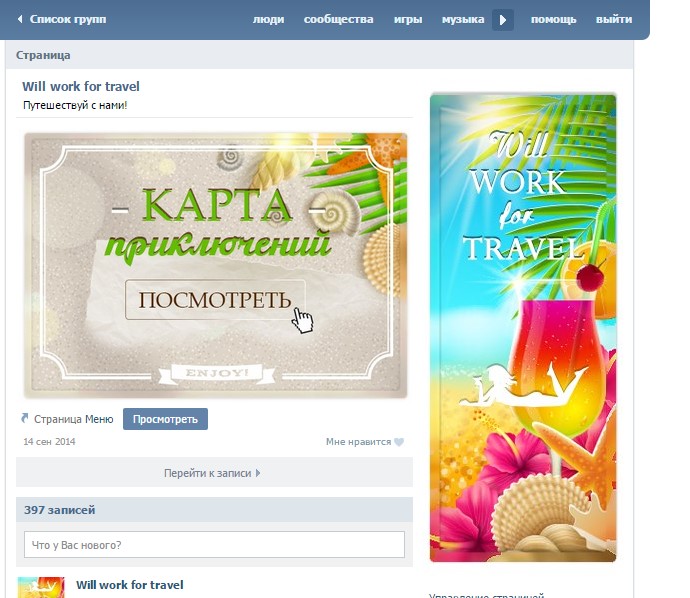Click the arrow next to Перейти к записи

pos(258,473)
